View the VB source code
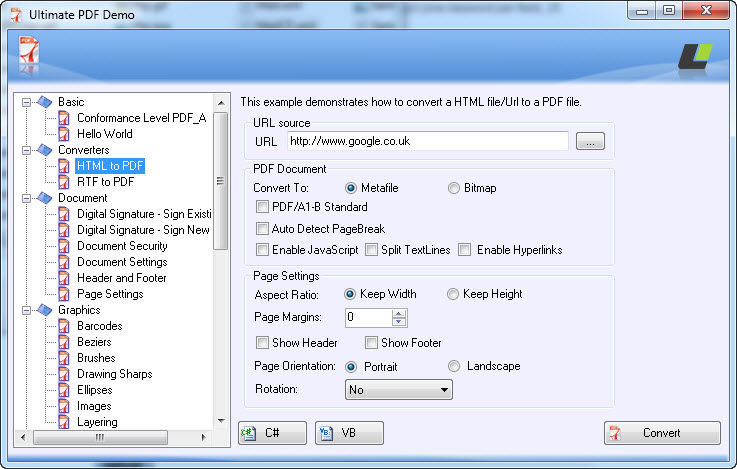Image resolution: width=737 pixels, height=469 pixels. pyautogui.click(x=349, y=433)
